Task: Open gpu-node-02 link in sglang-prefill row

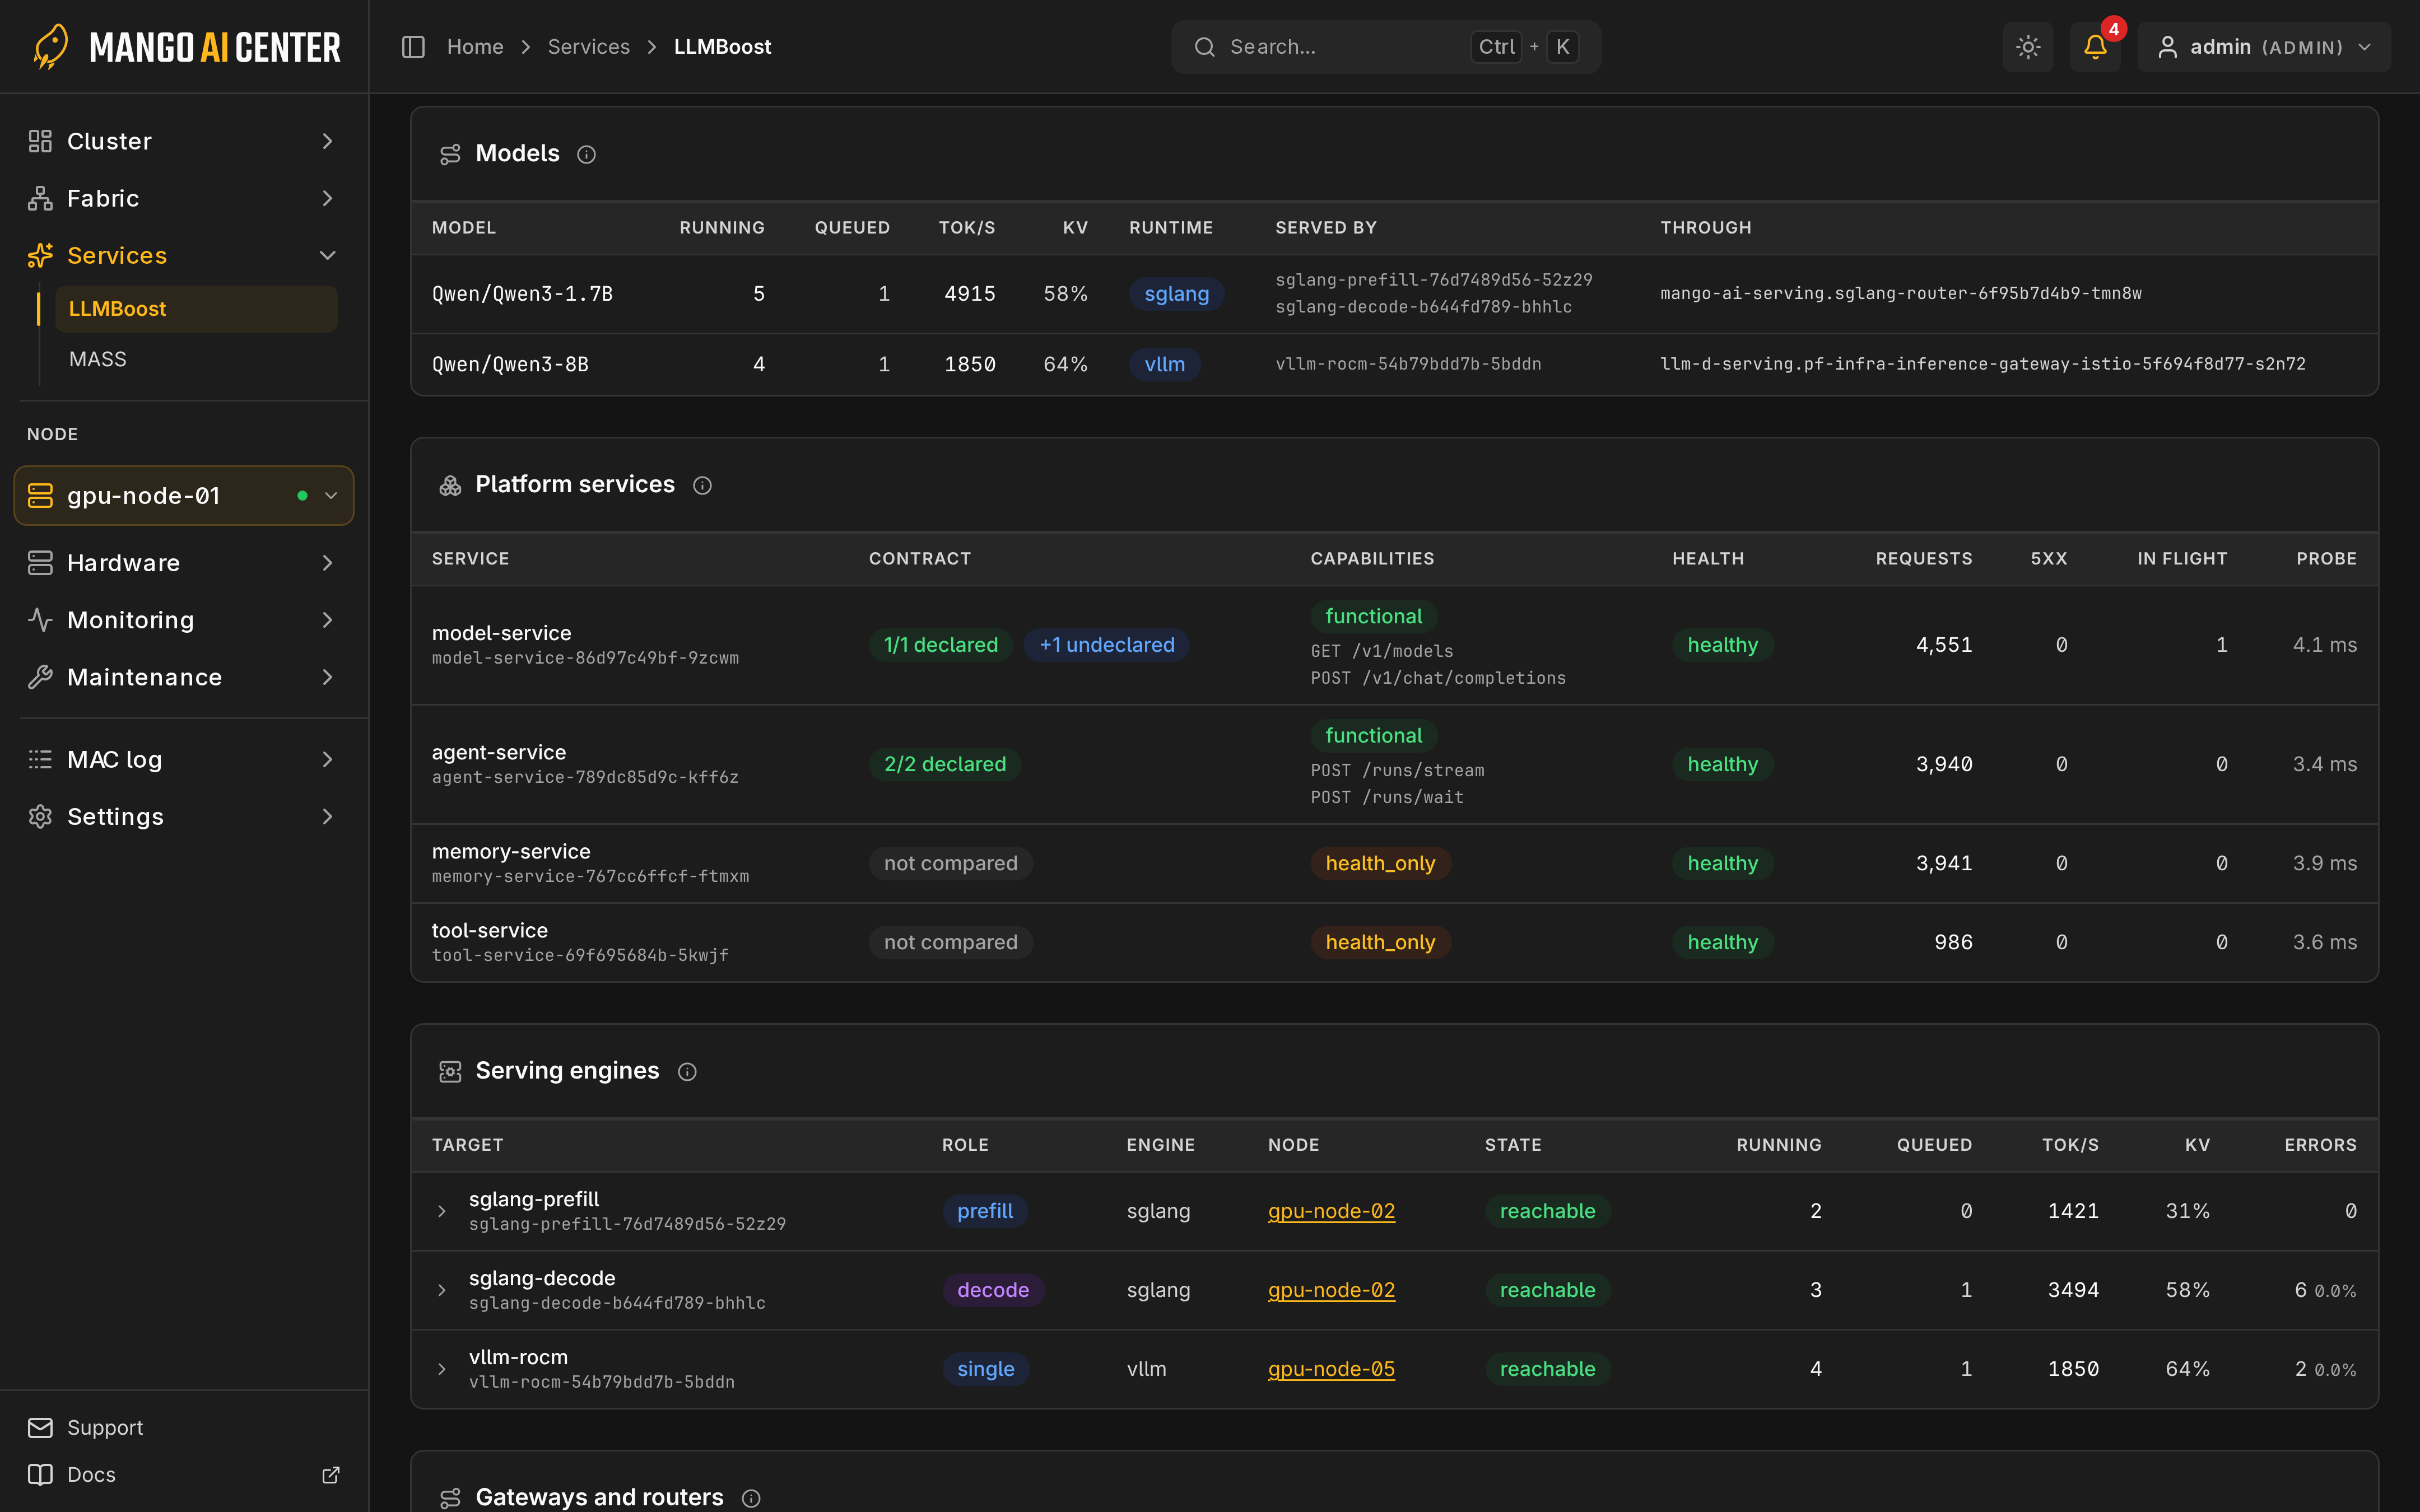Action: tap(1331, 1211)
